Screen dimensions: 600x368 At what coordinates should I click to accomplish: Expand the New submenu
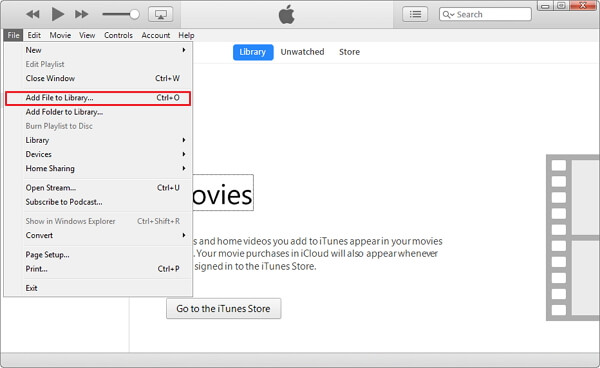click(x=98, y=50)
